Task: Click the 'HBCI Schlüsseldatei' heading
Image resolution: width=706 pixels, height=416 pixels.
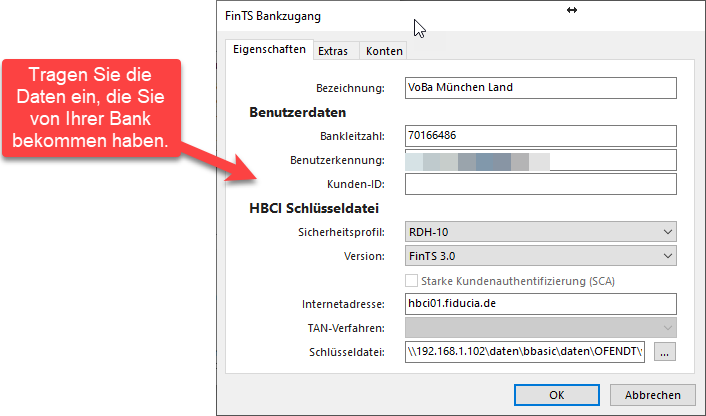Action: [x=314, y=208]
